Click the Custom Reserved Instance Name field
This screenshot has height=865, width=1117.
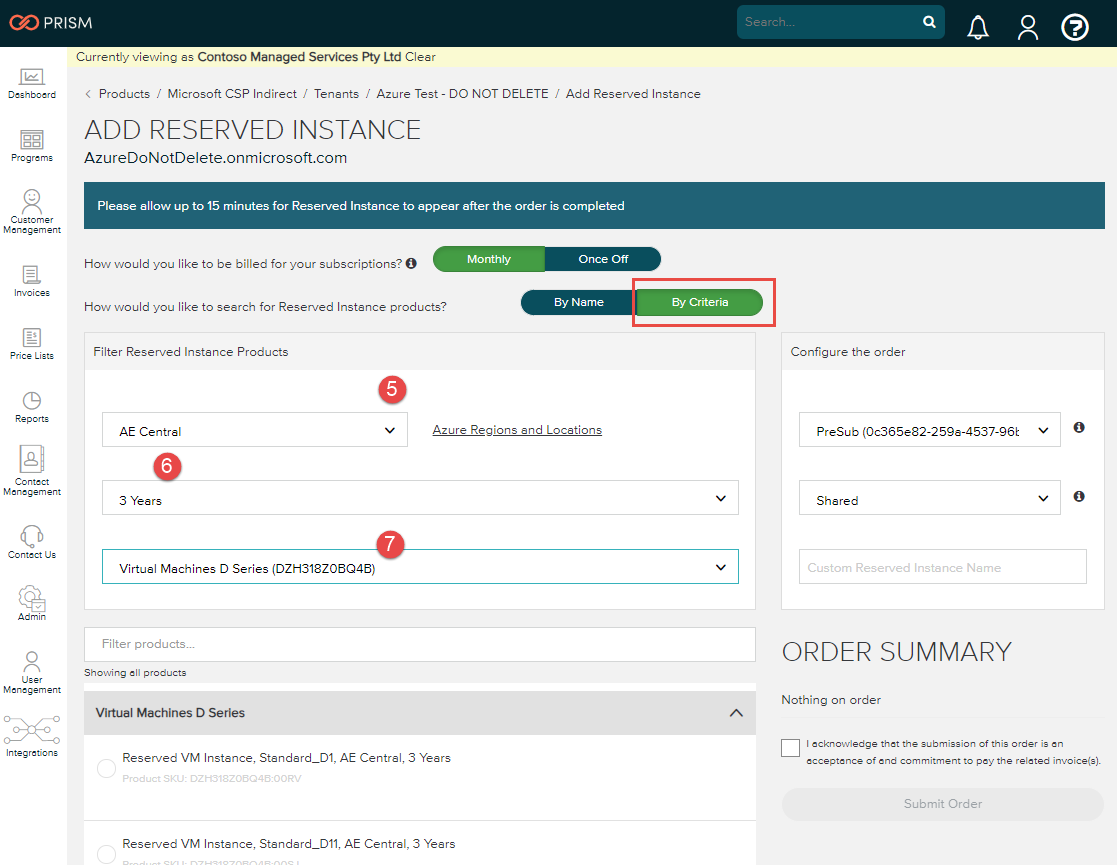942,567
